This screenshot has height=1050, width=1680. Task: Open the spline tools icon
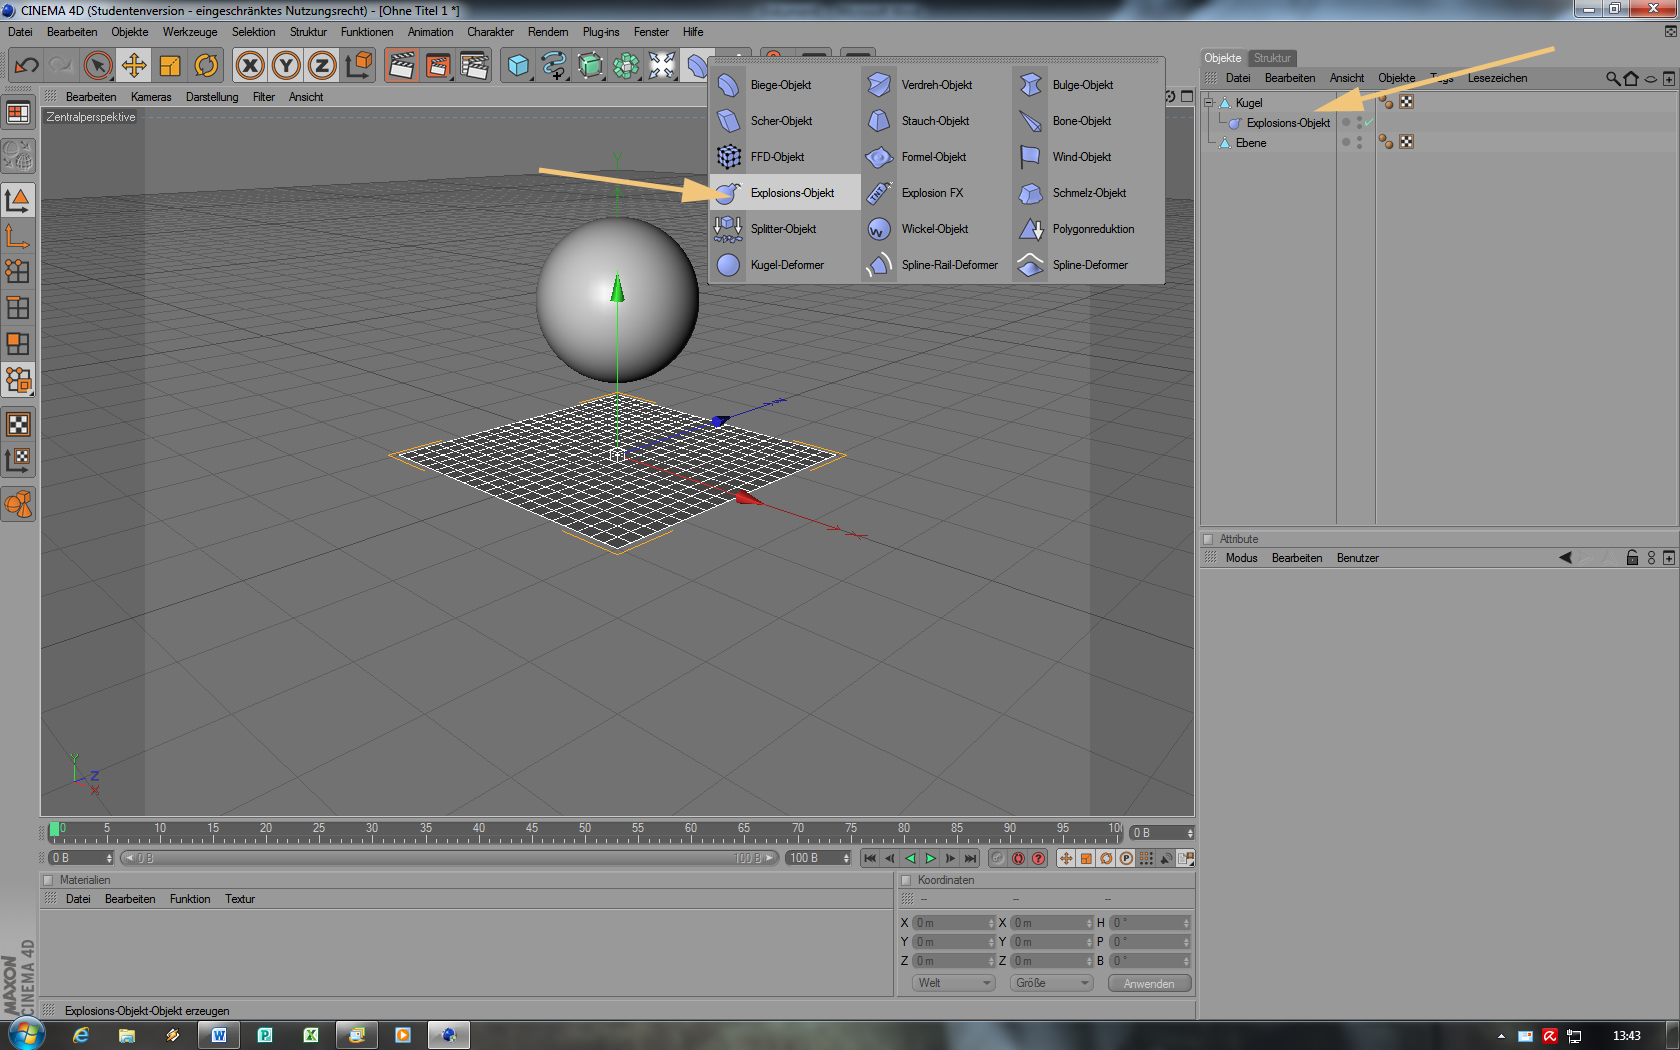click(x=554, y=66)
